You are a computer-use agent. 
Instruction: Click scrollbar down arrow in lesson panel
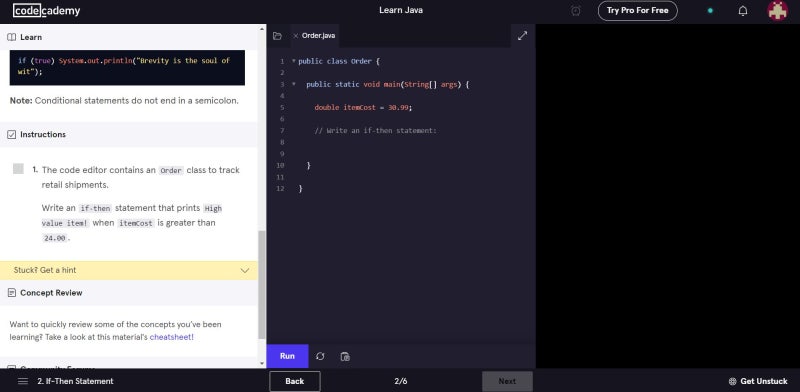click(x=262, y=363)
